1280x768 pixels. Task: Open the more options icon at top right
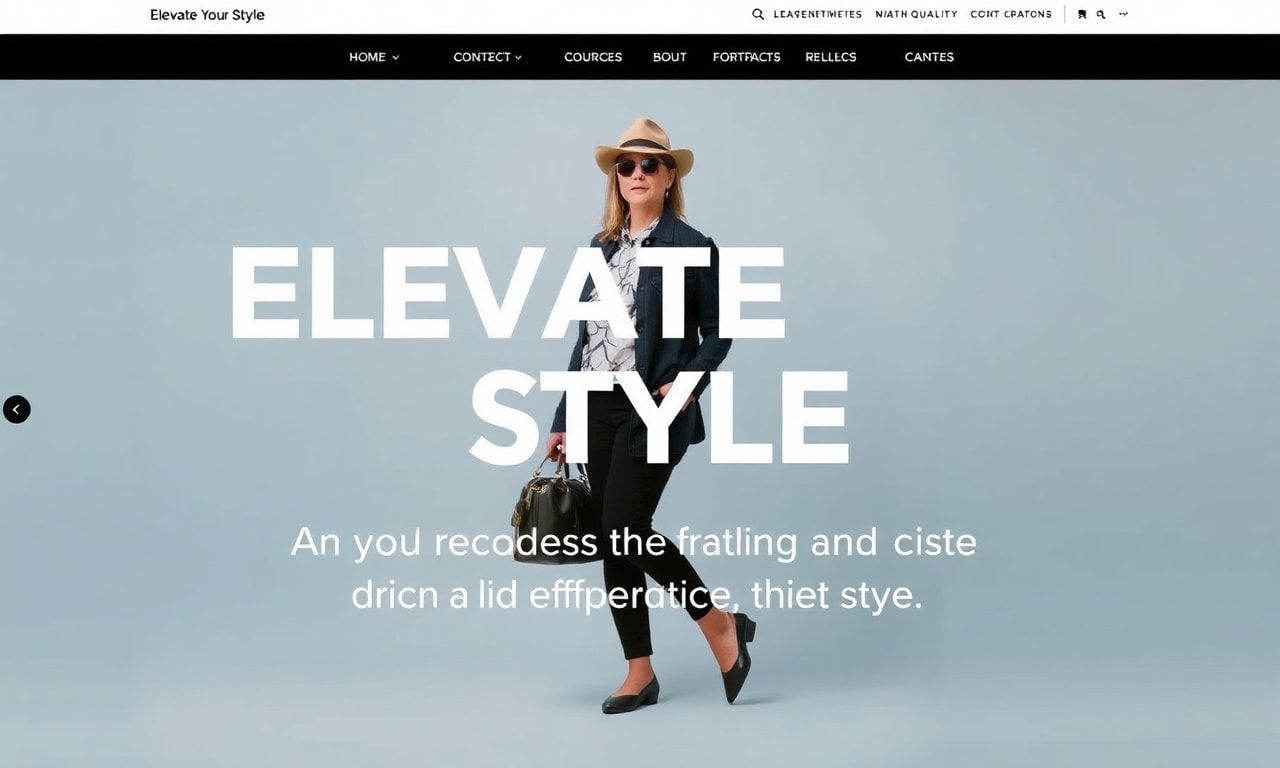click(x=1123, y=14)
